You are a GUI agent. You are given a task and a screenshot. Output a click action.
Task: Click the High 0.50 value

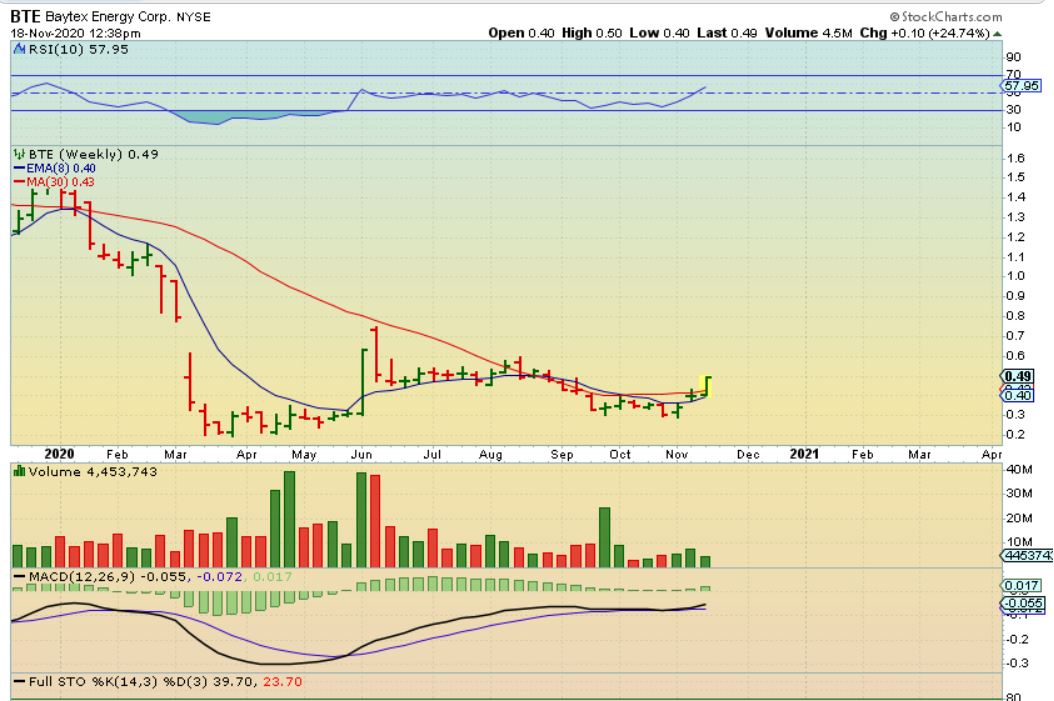(592, 33)
